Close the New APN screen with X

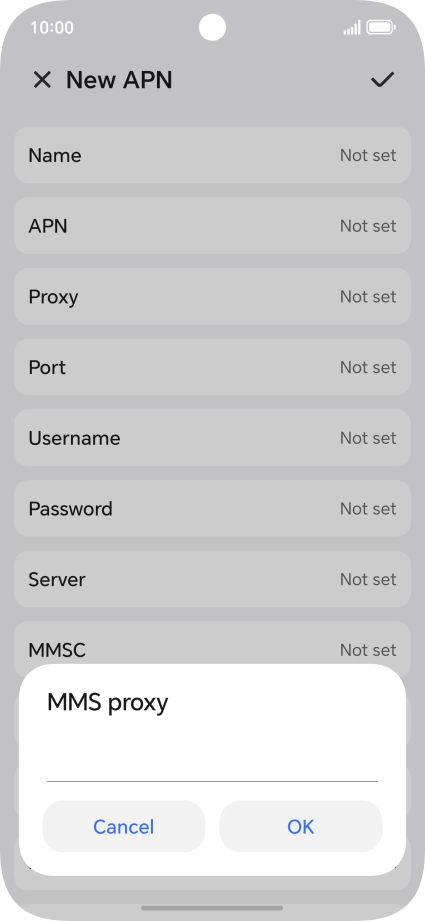click(x=42, y=80)
